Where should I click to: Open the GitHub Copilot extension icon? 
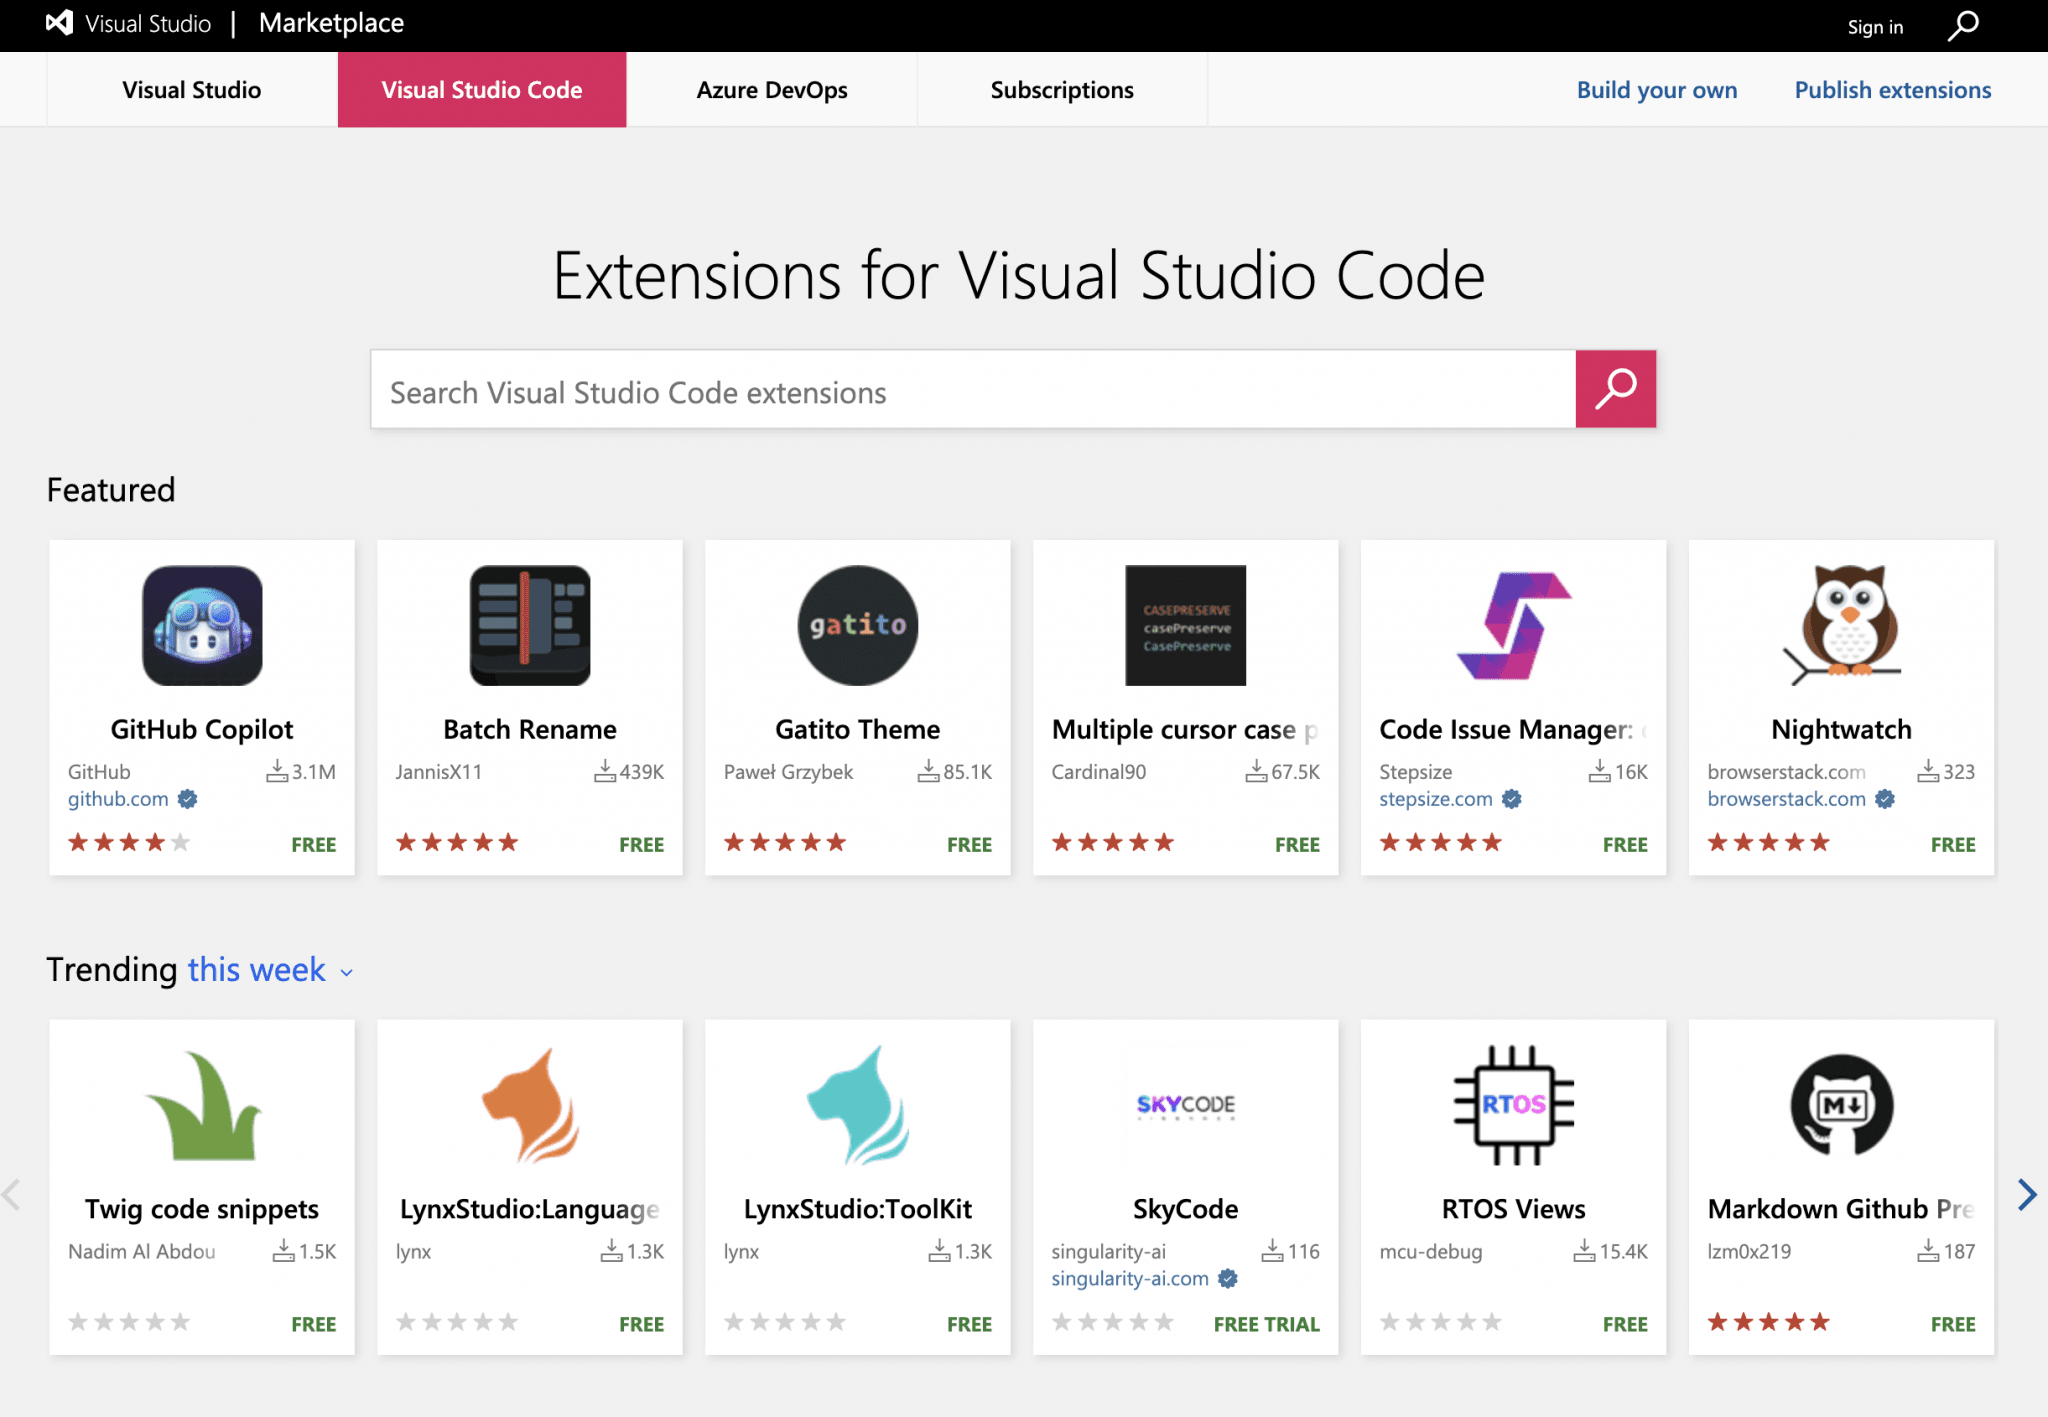pyautogui.click(x=201, y=626)
